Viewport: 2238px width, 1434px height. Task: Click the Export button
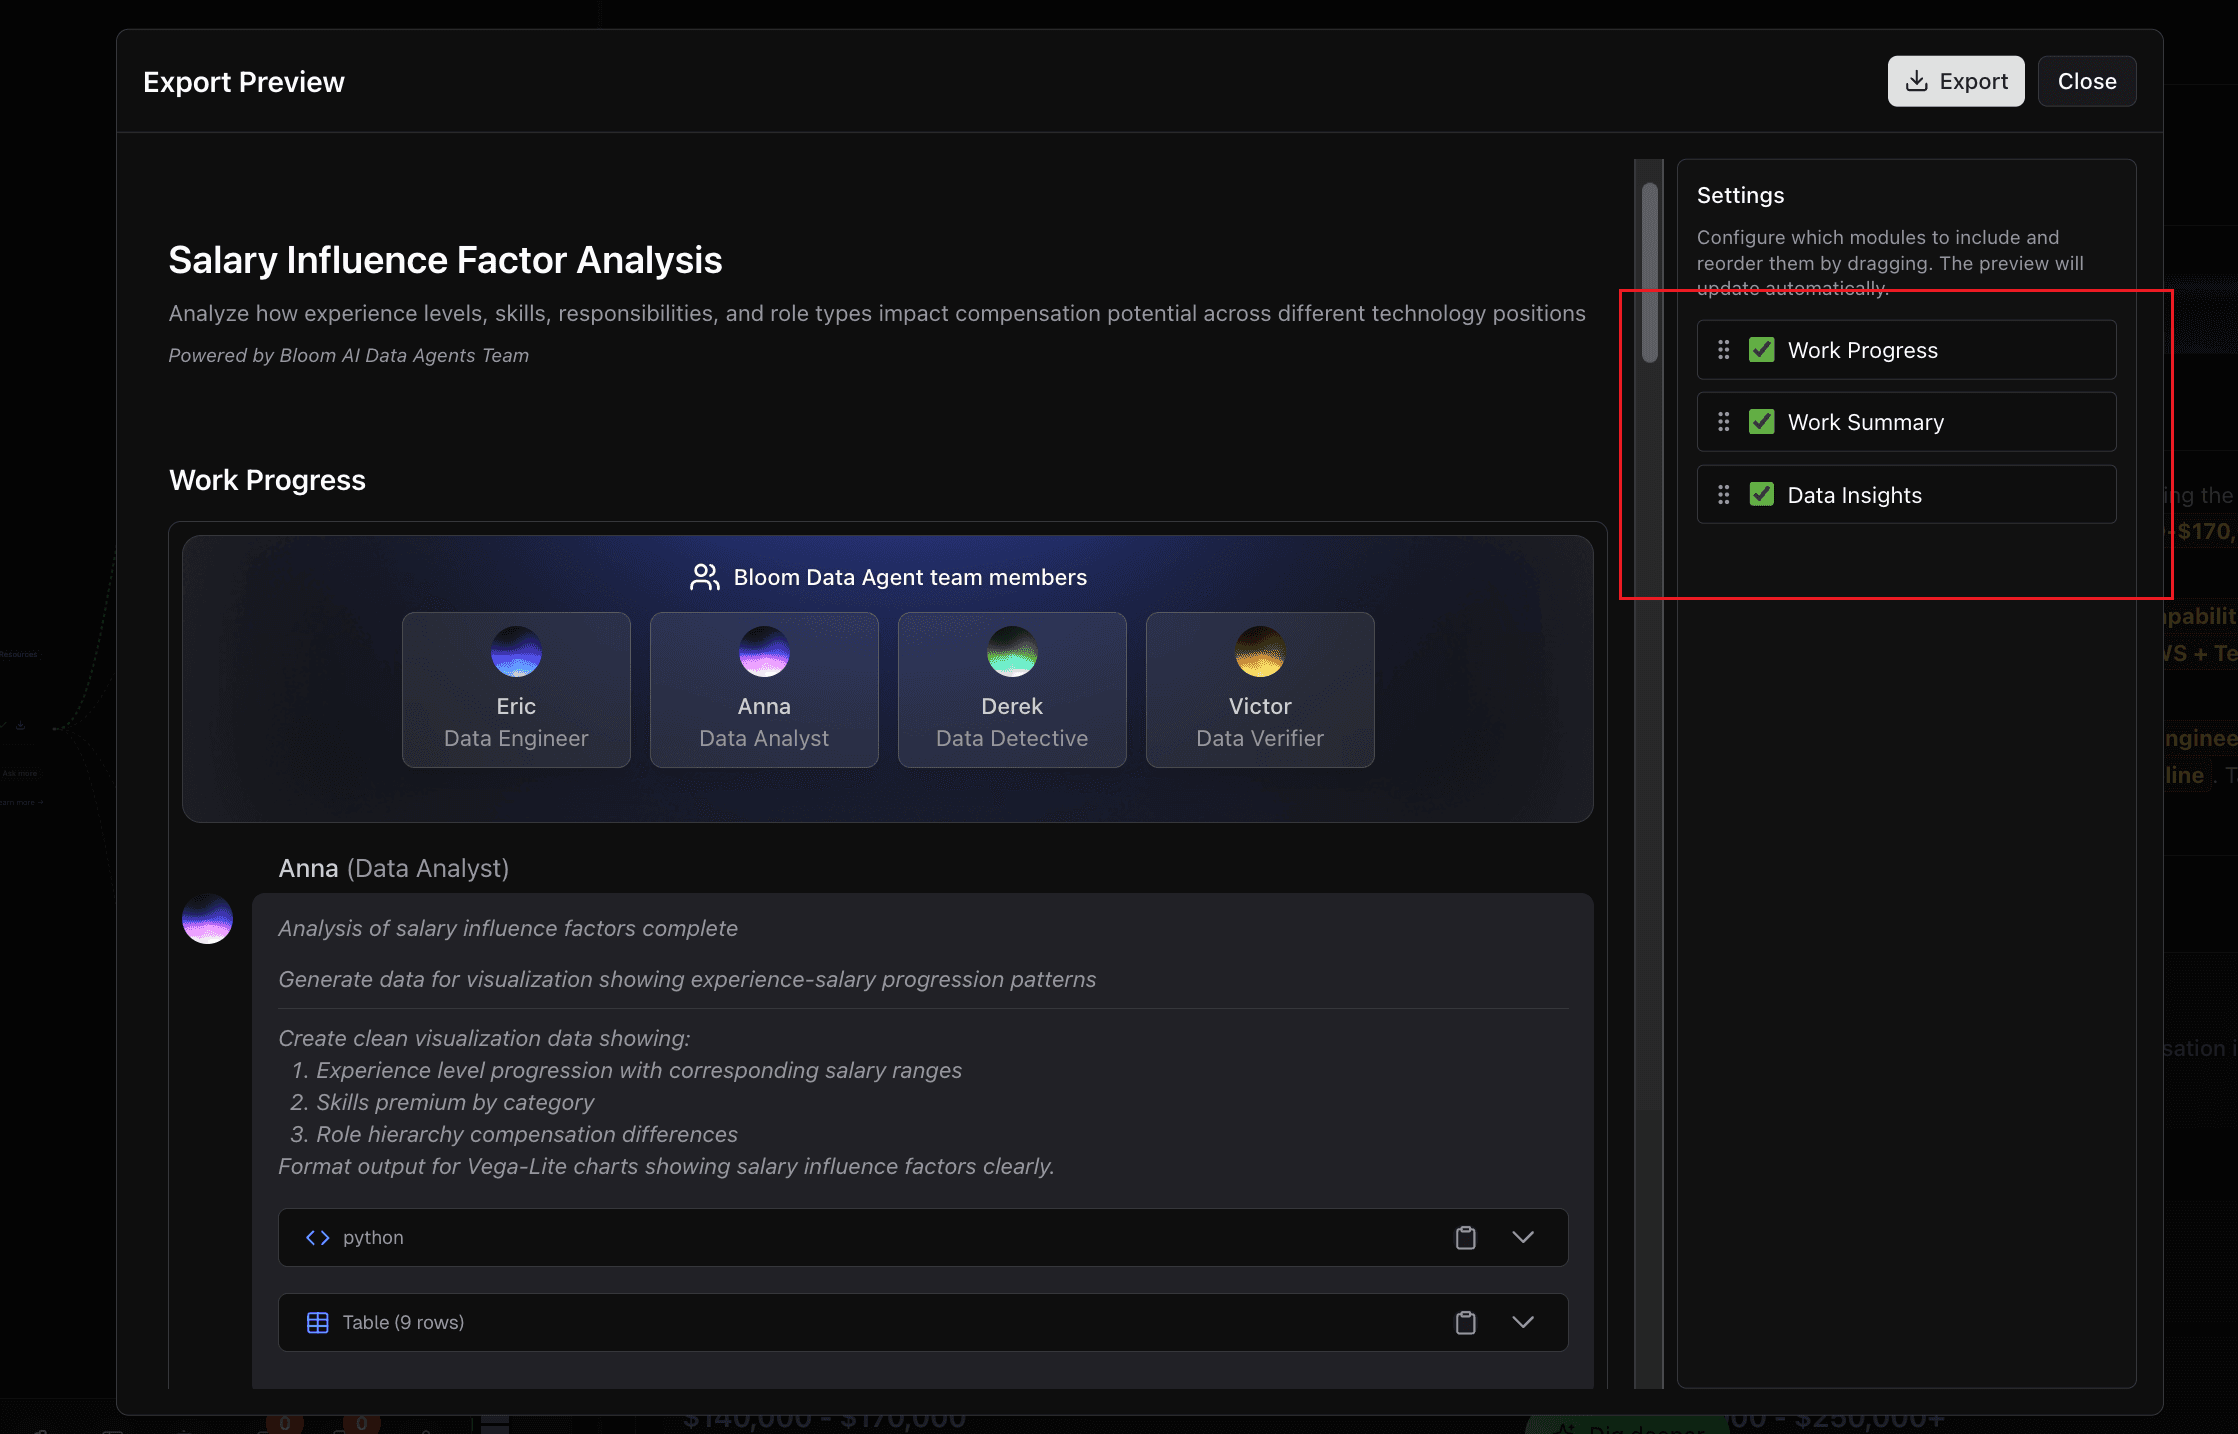(1955, 81)
